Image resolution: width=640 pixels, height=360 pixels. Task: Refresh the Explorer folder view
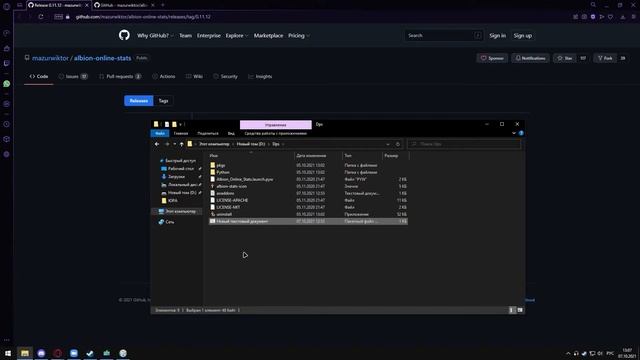coord(398,144)
